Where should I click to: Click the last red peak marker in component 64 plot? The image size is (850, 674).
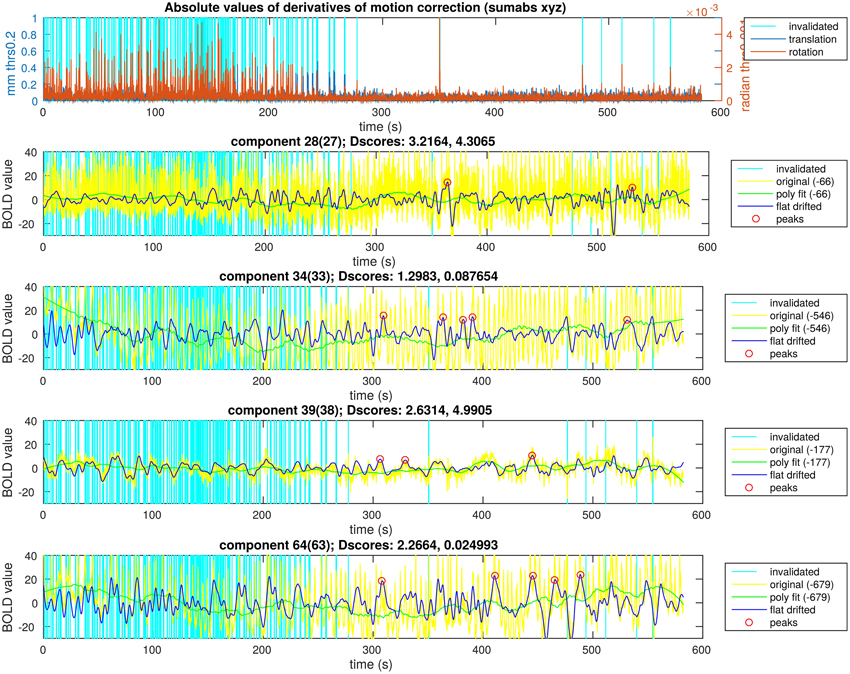pyautogui.click(x=581, y=575)
